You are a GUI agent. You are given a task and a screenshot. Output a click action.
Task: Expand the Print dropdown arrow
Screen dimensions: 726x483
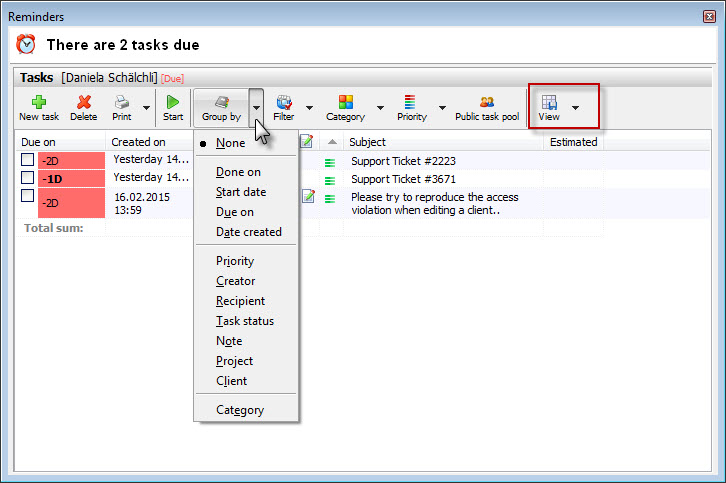(146, 108)
